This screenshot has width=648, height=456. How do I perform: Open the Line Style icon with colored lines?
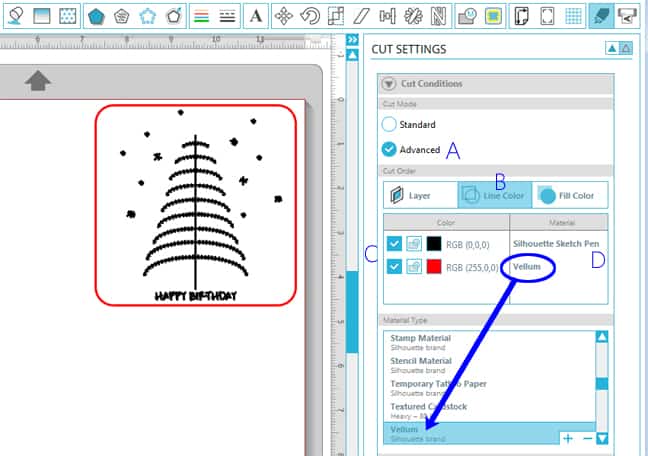pyautogui.click(x=200, y=16)
